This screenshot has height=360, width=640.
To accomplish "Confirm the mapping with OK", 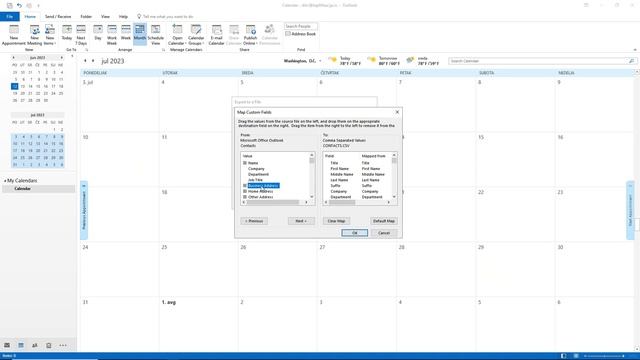I will pyautogui.click(x=354, y=233).
